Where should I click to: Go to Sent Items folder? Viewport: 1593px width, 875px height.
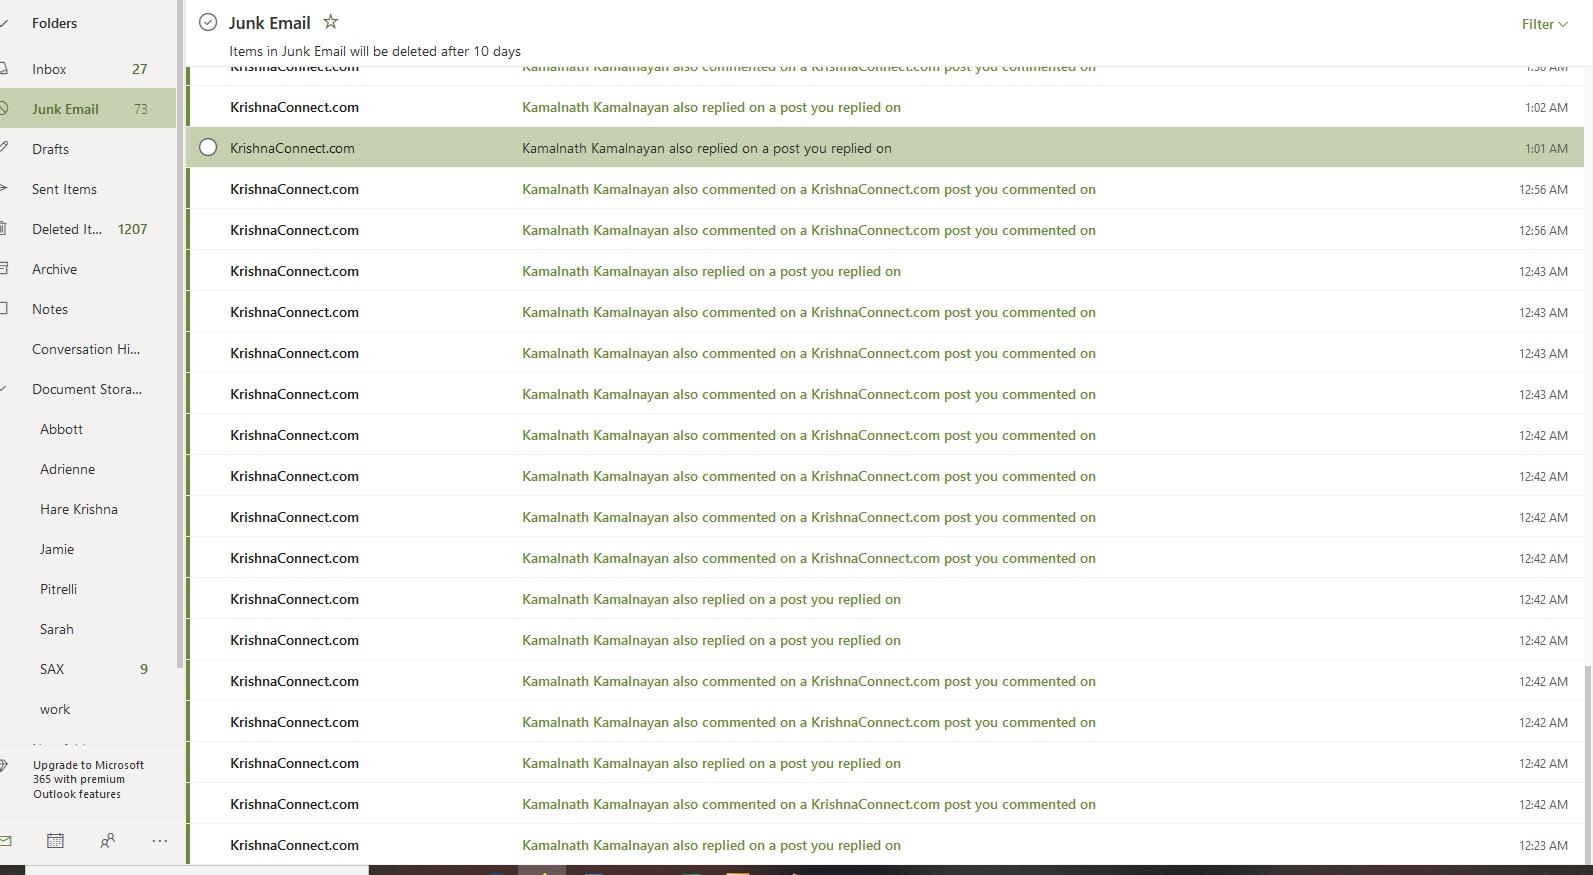click(x=88, y=189)
